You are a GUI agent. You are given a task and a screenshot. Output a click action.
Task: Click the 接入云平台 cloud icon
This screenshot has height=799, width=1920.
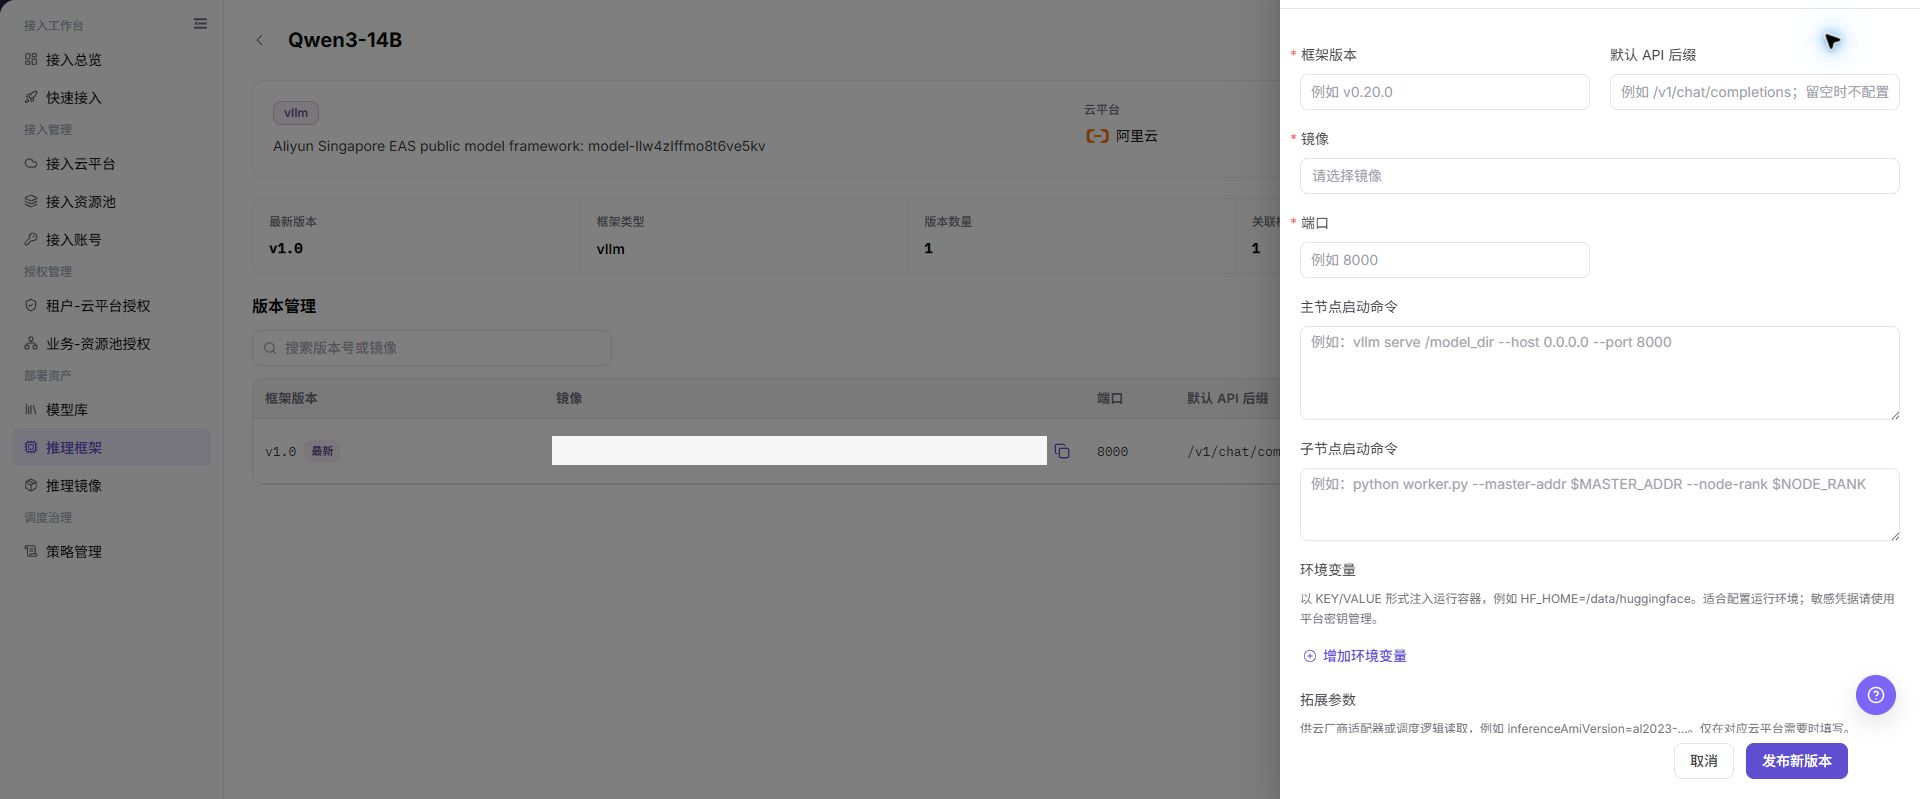31,164
